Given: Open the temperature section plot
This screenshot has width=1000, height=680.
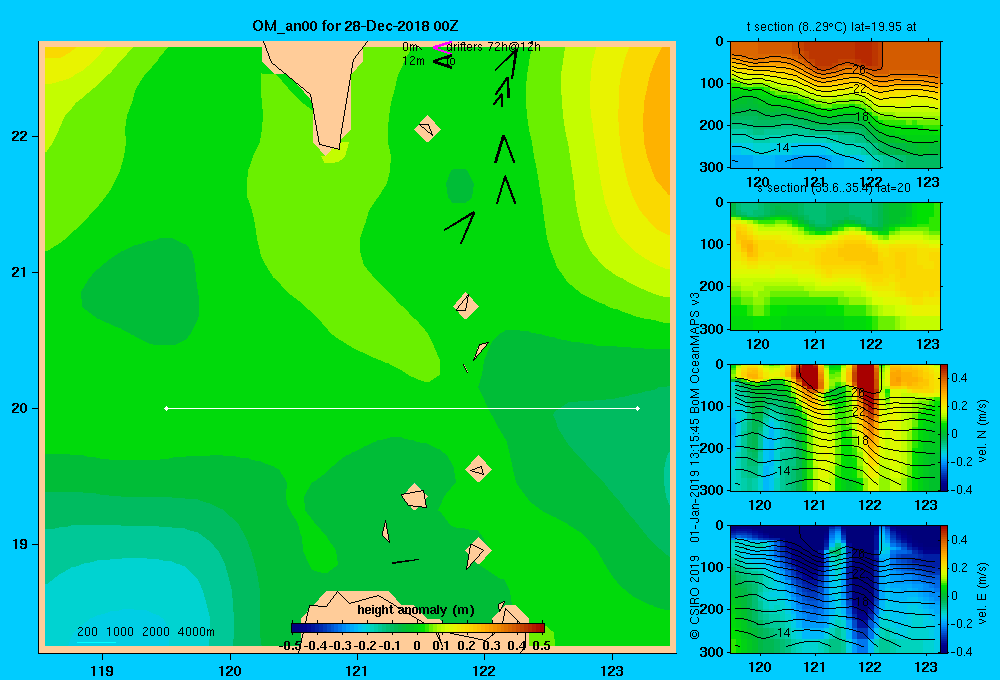Looking at the screenshot, I should tap(835, 105).
